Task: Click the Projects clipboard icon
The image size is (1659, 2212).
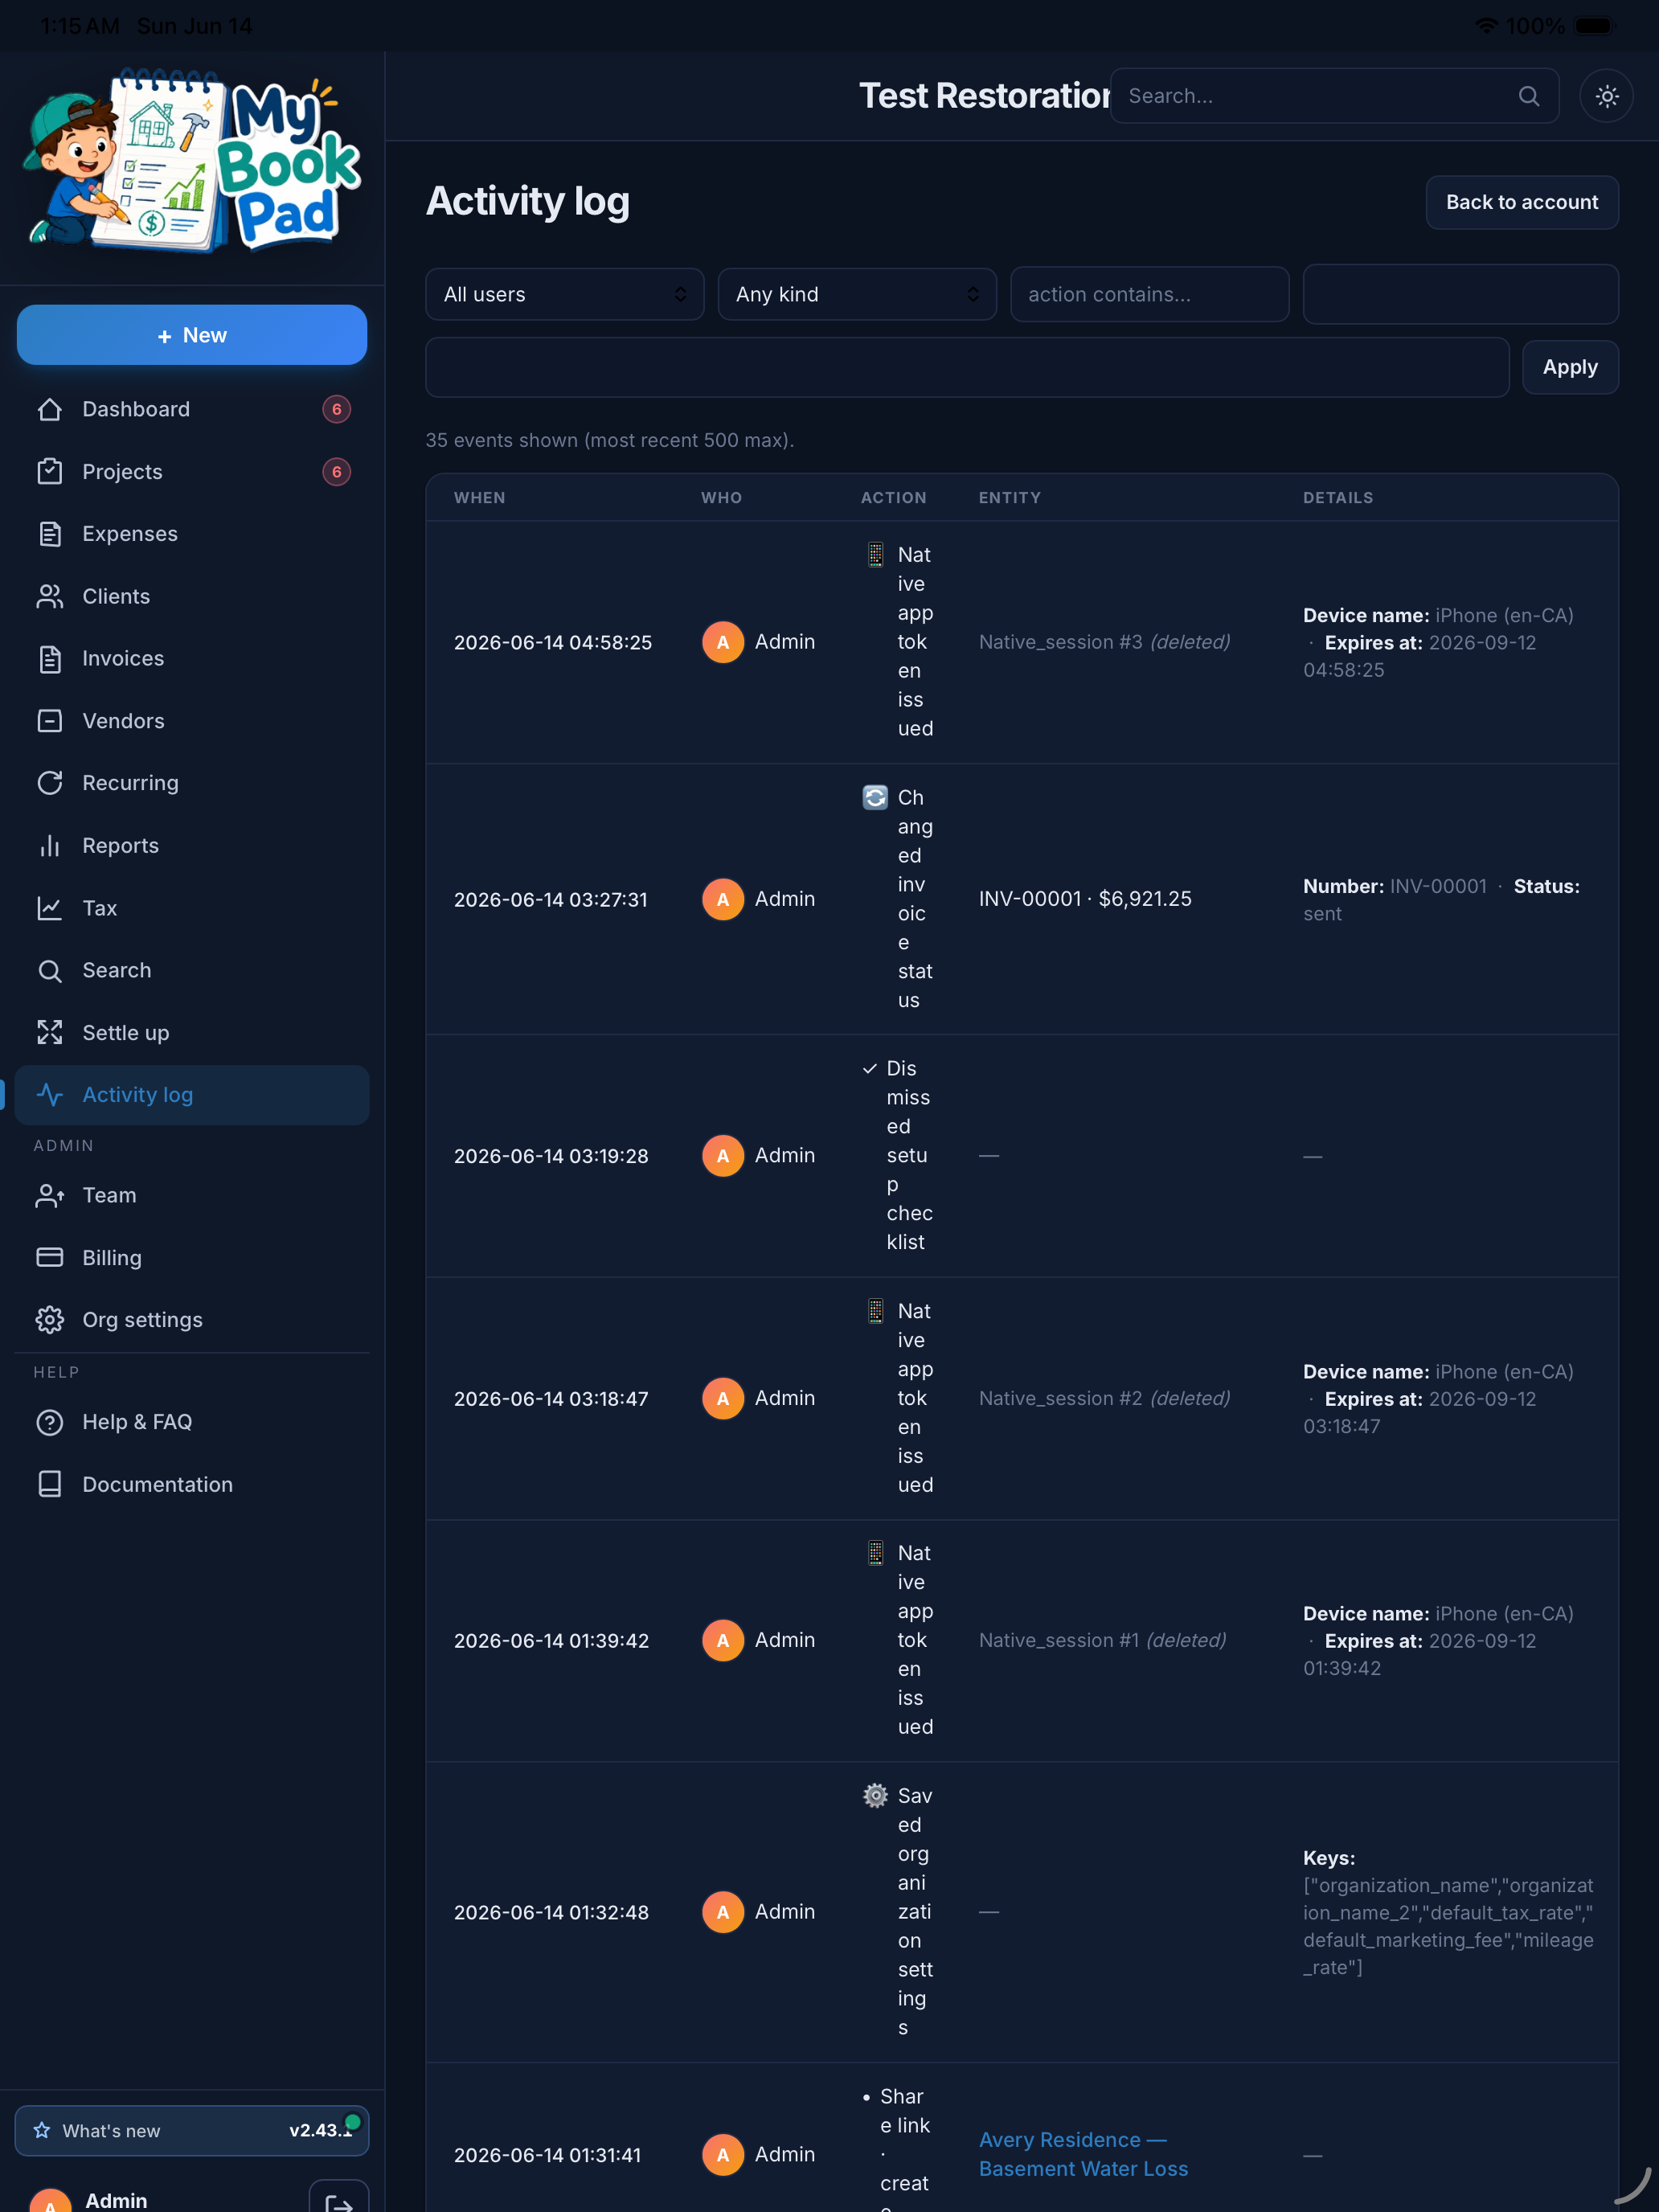Action: click(49, 471)
